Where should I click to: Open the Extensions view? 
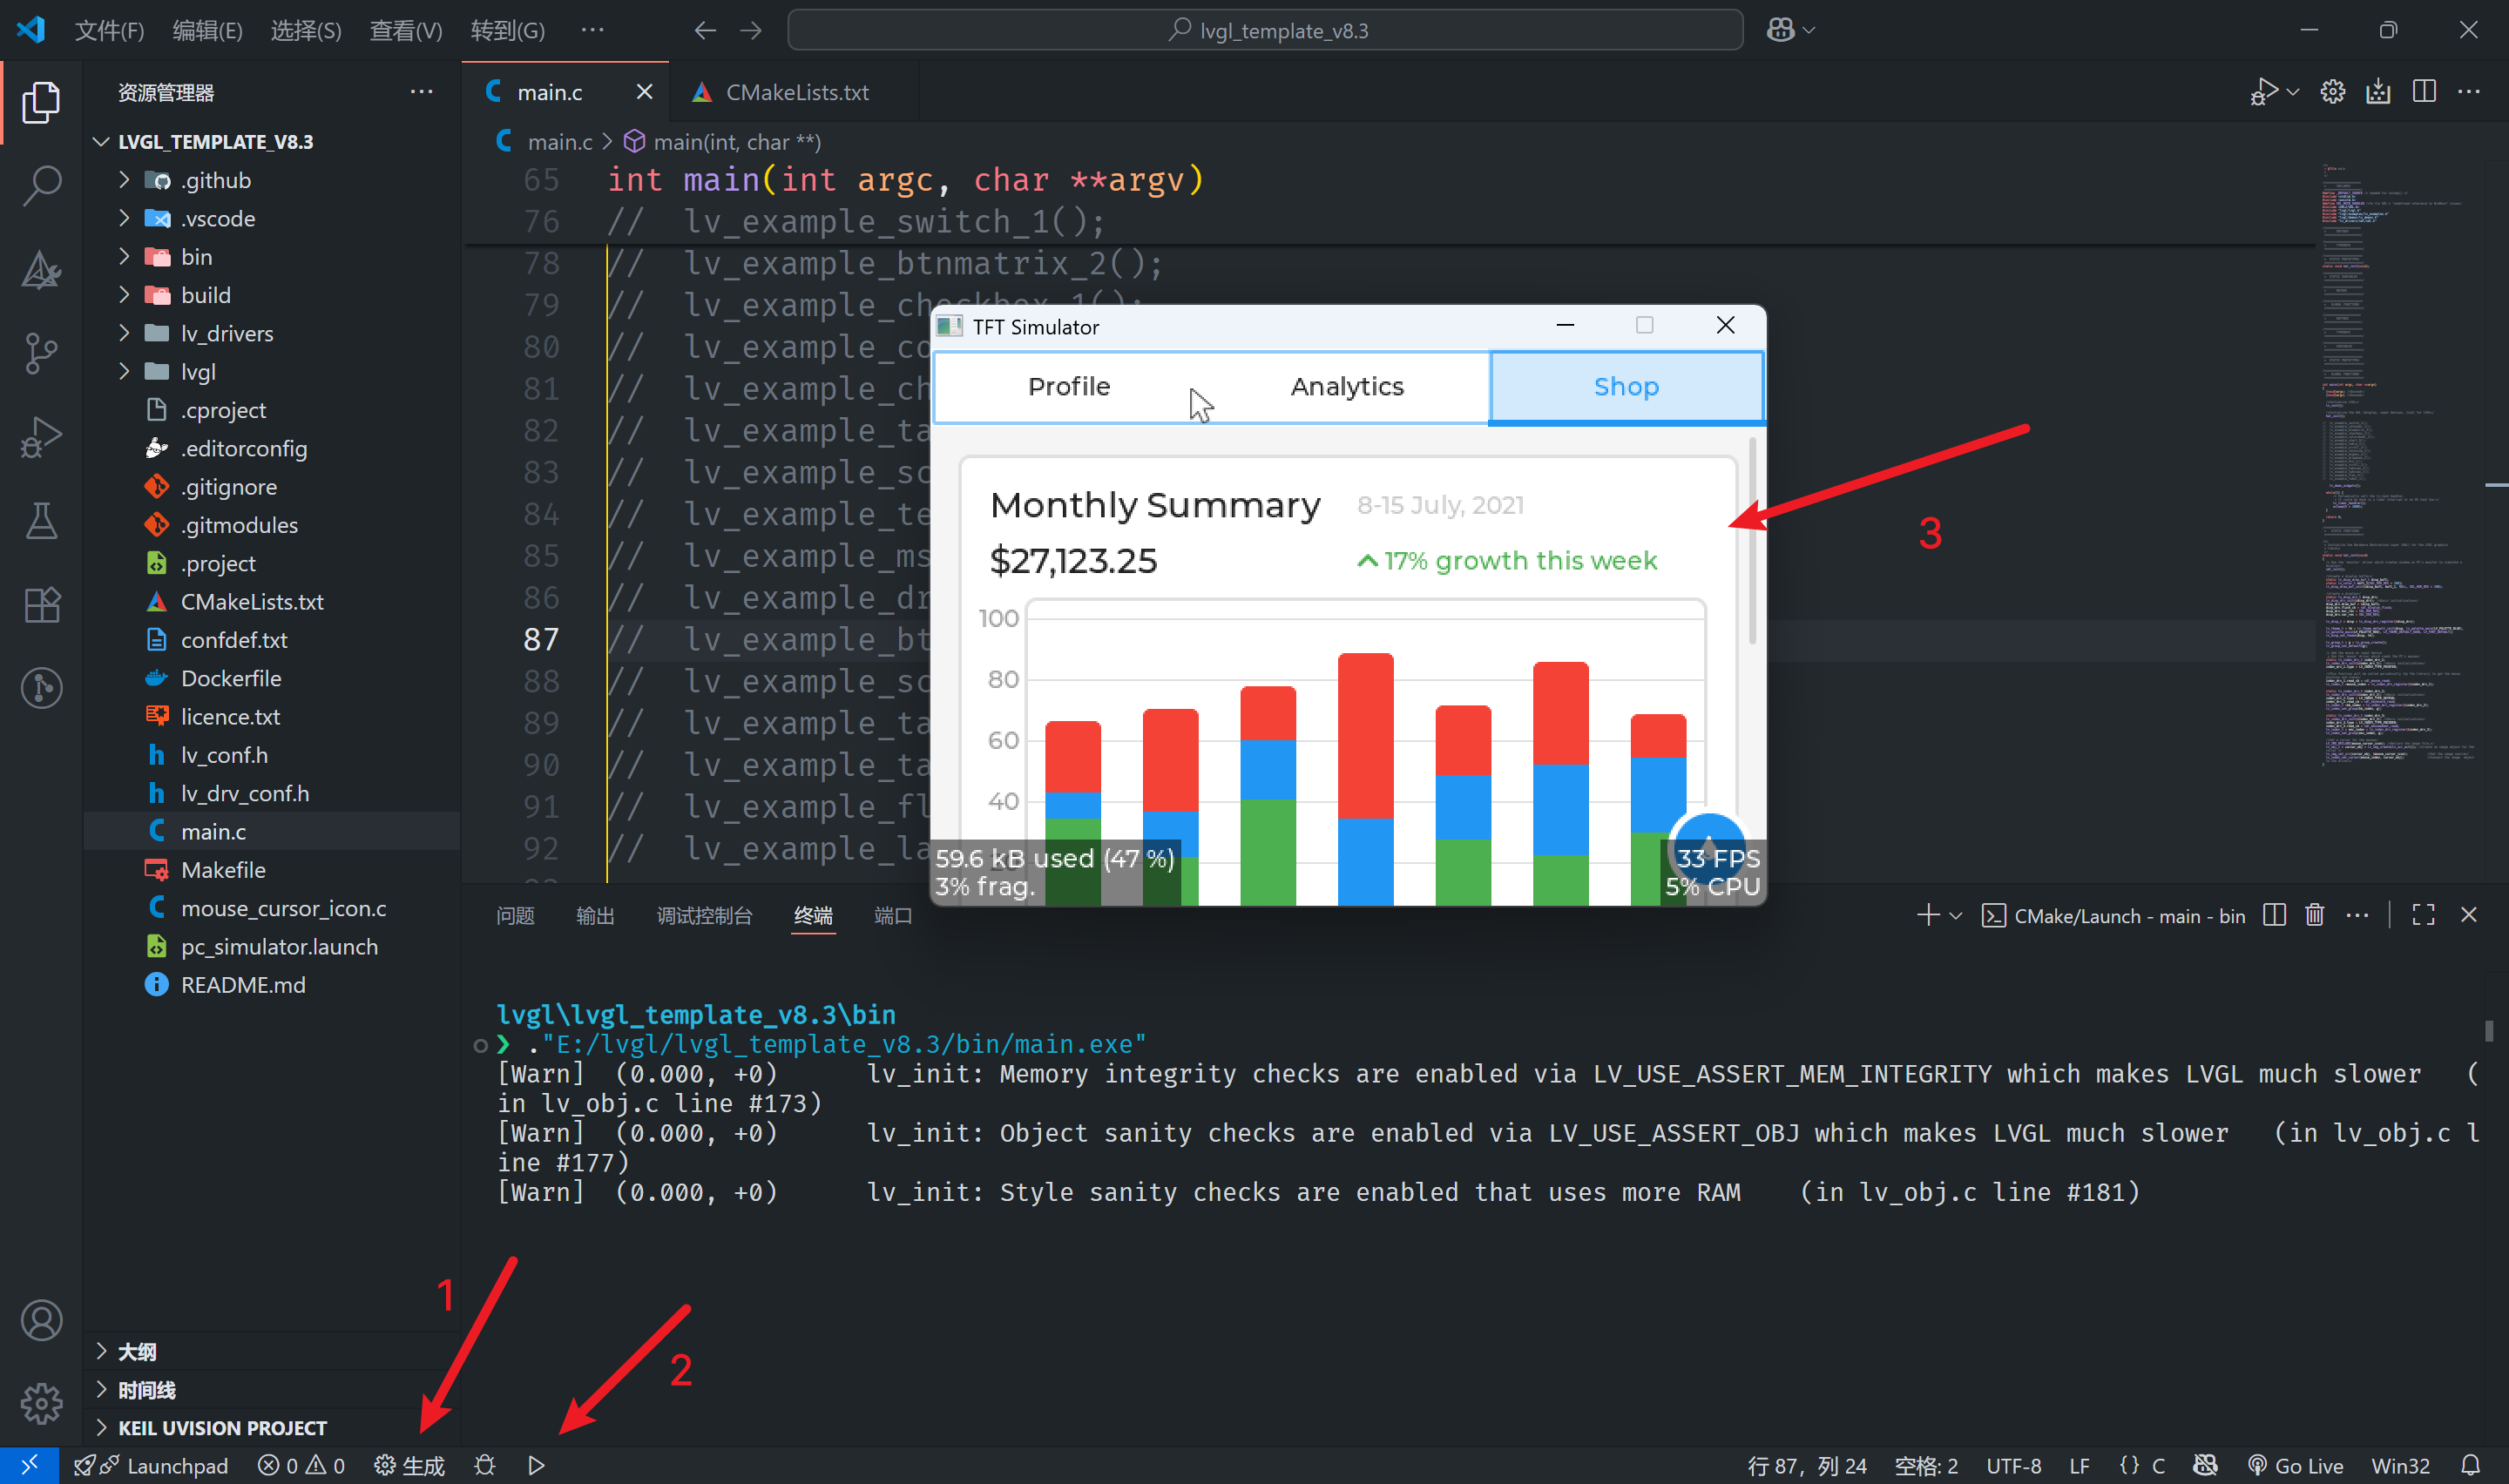point(41,605)
